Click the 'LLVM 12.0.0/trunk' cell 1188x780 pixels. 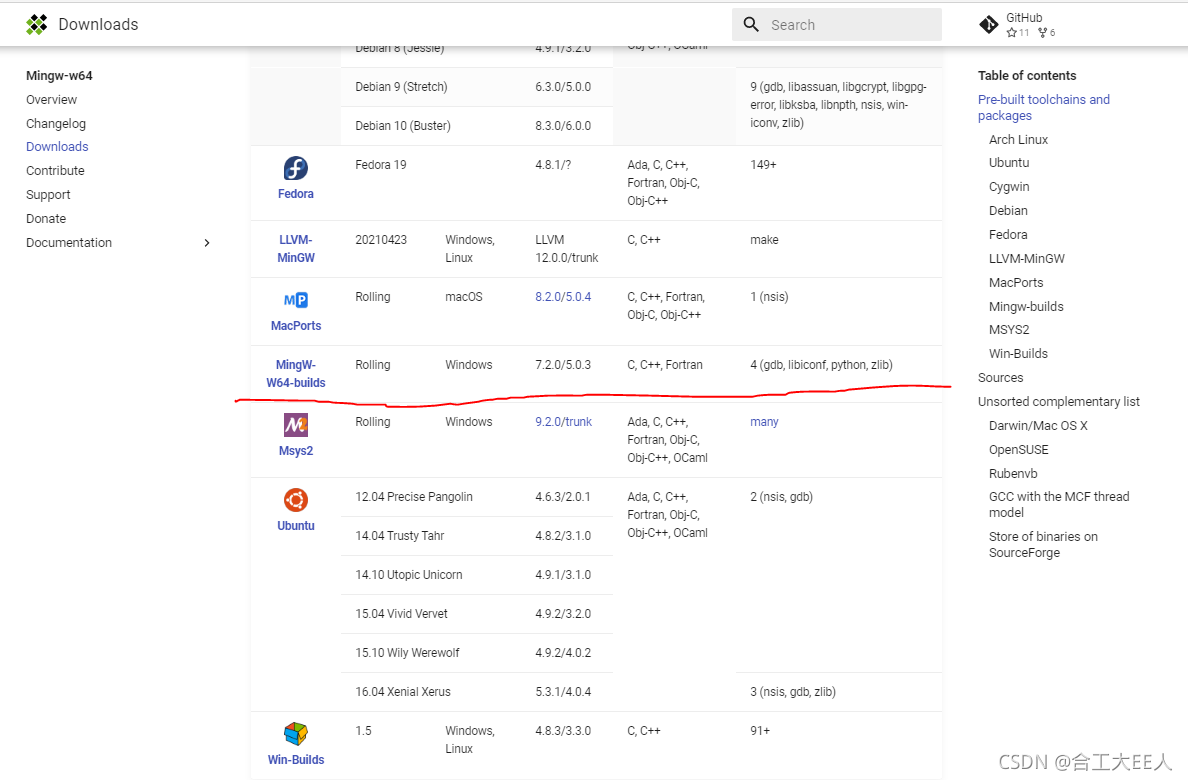click(567, 249)
